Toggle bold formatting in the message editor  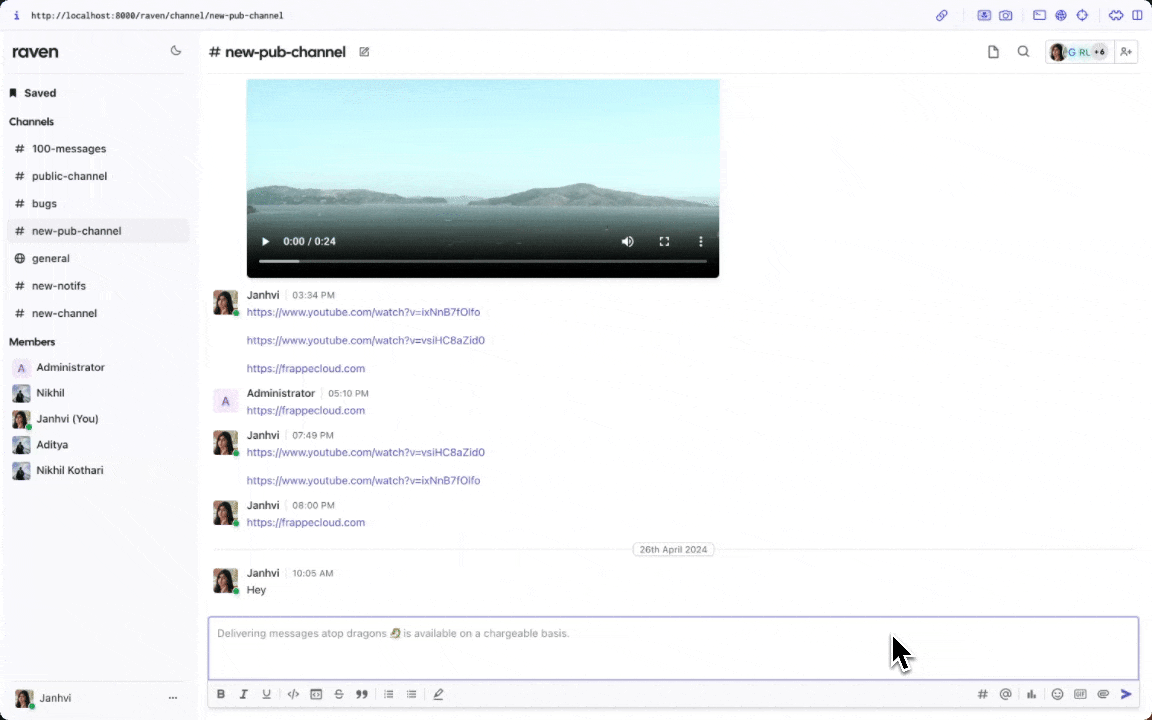click(x=221, y=694)
